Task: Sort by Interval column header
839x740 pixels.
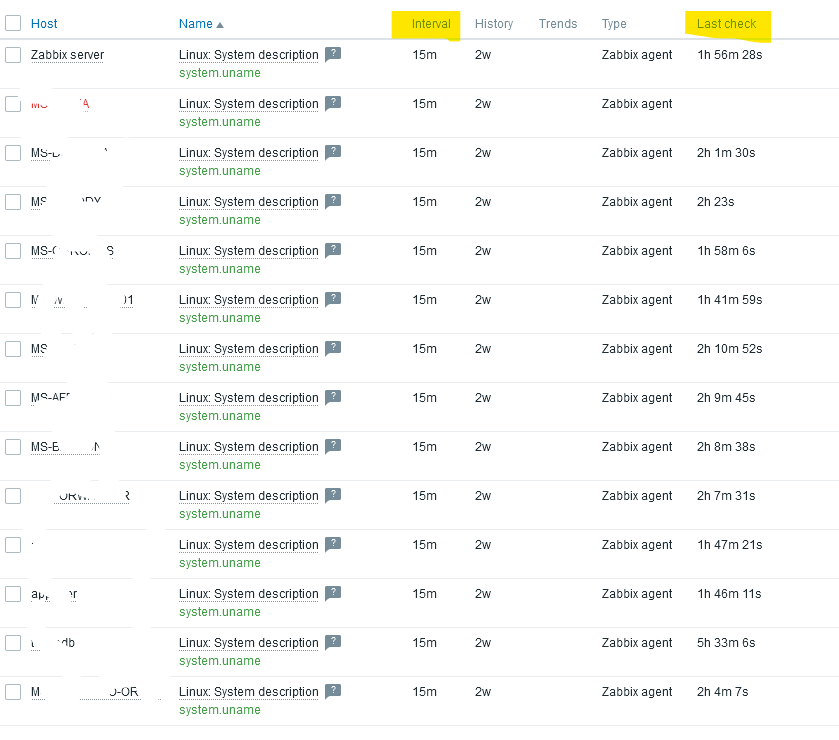Action: (x=431, y=24)
